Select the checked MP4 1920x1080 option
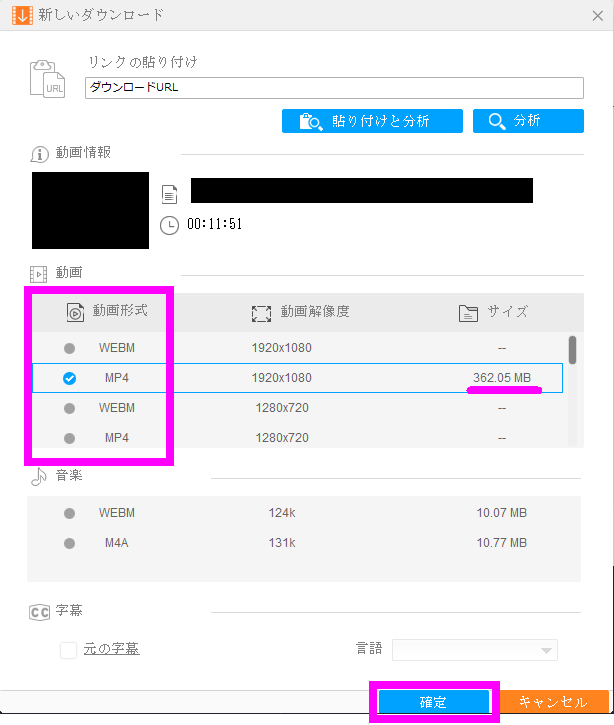Viewport: 614px width, 725px height. point(69,378)
